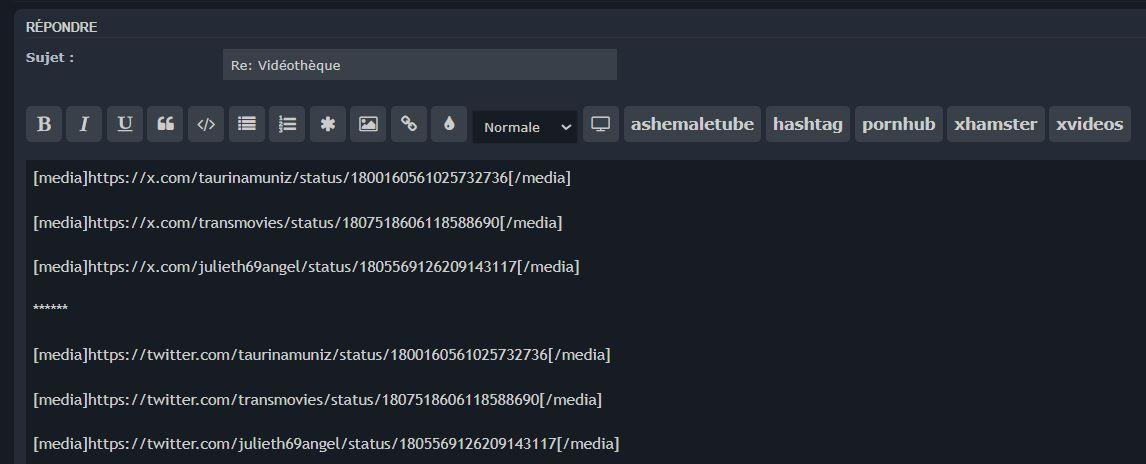
Task: Insert a quote block
Action: point(165,124)
